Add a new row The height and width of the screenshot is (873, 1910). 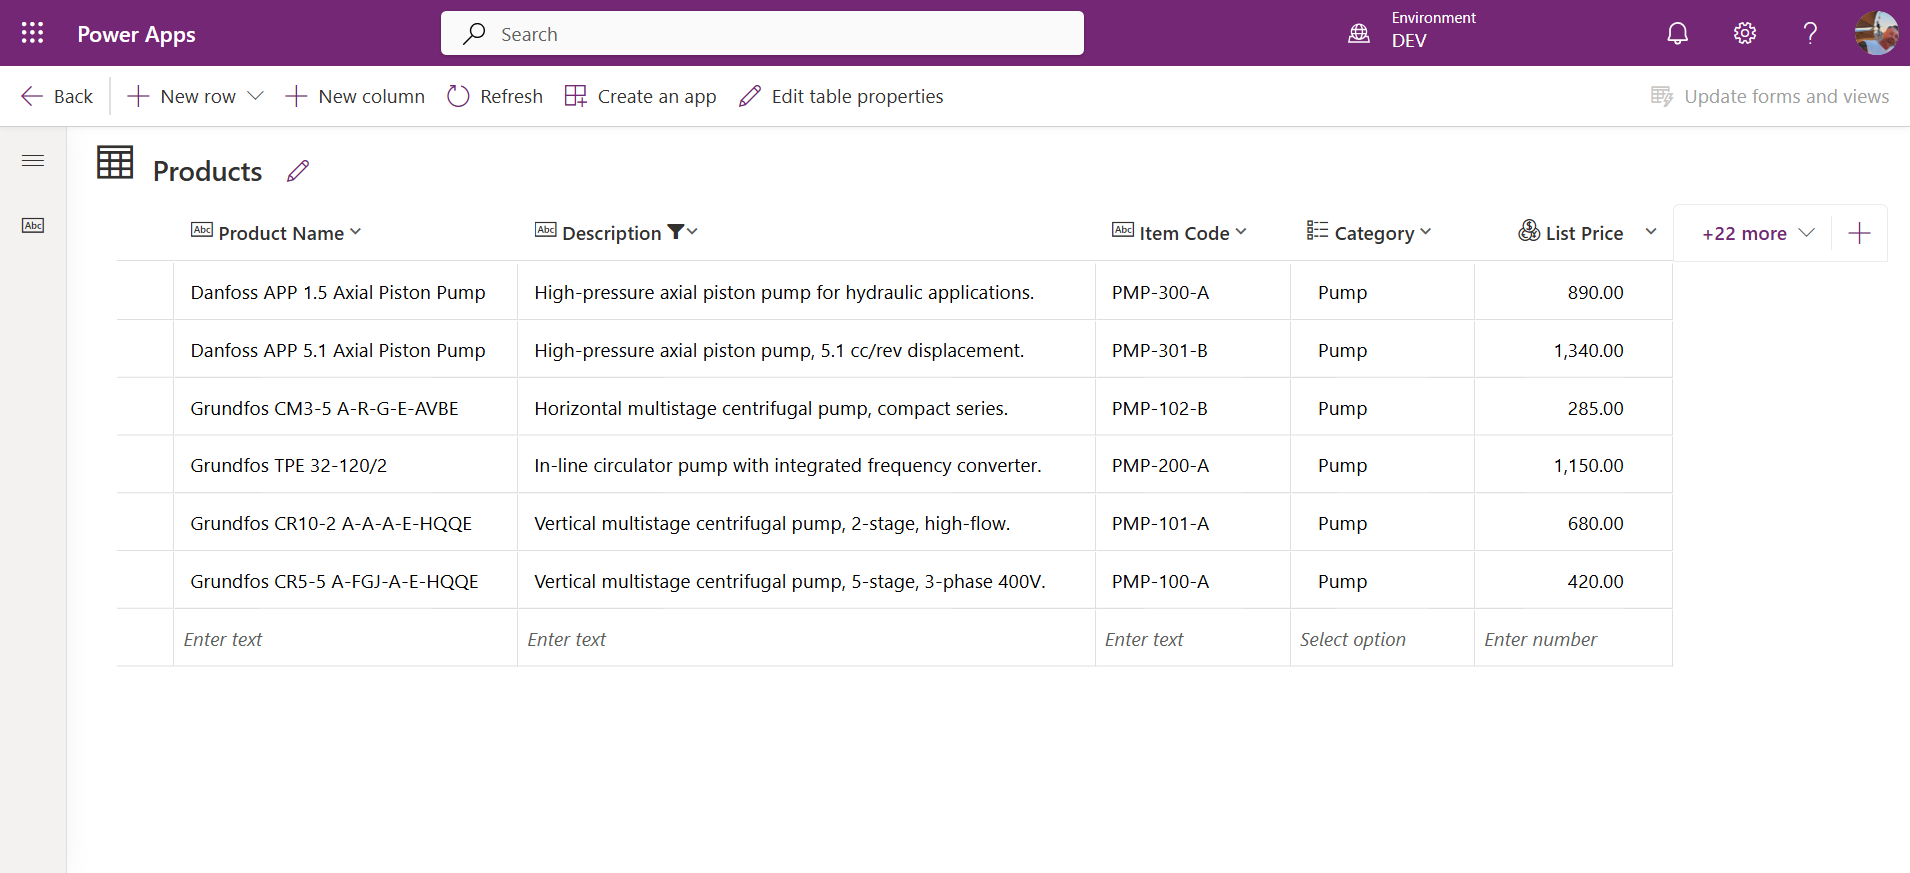pyautogui.click(x=182, y=96)
